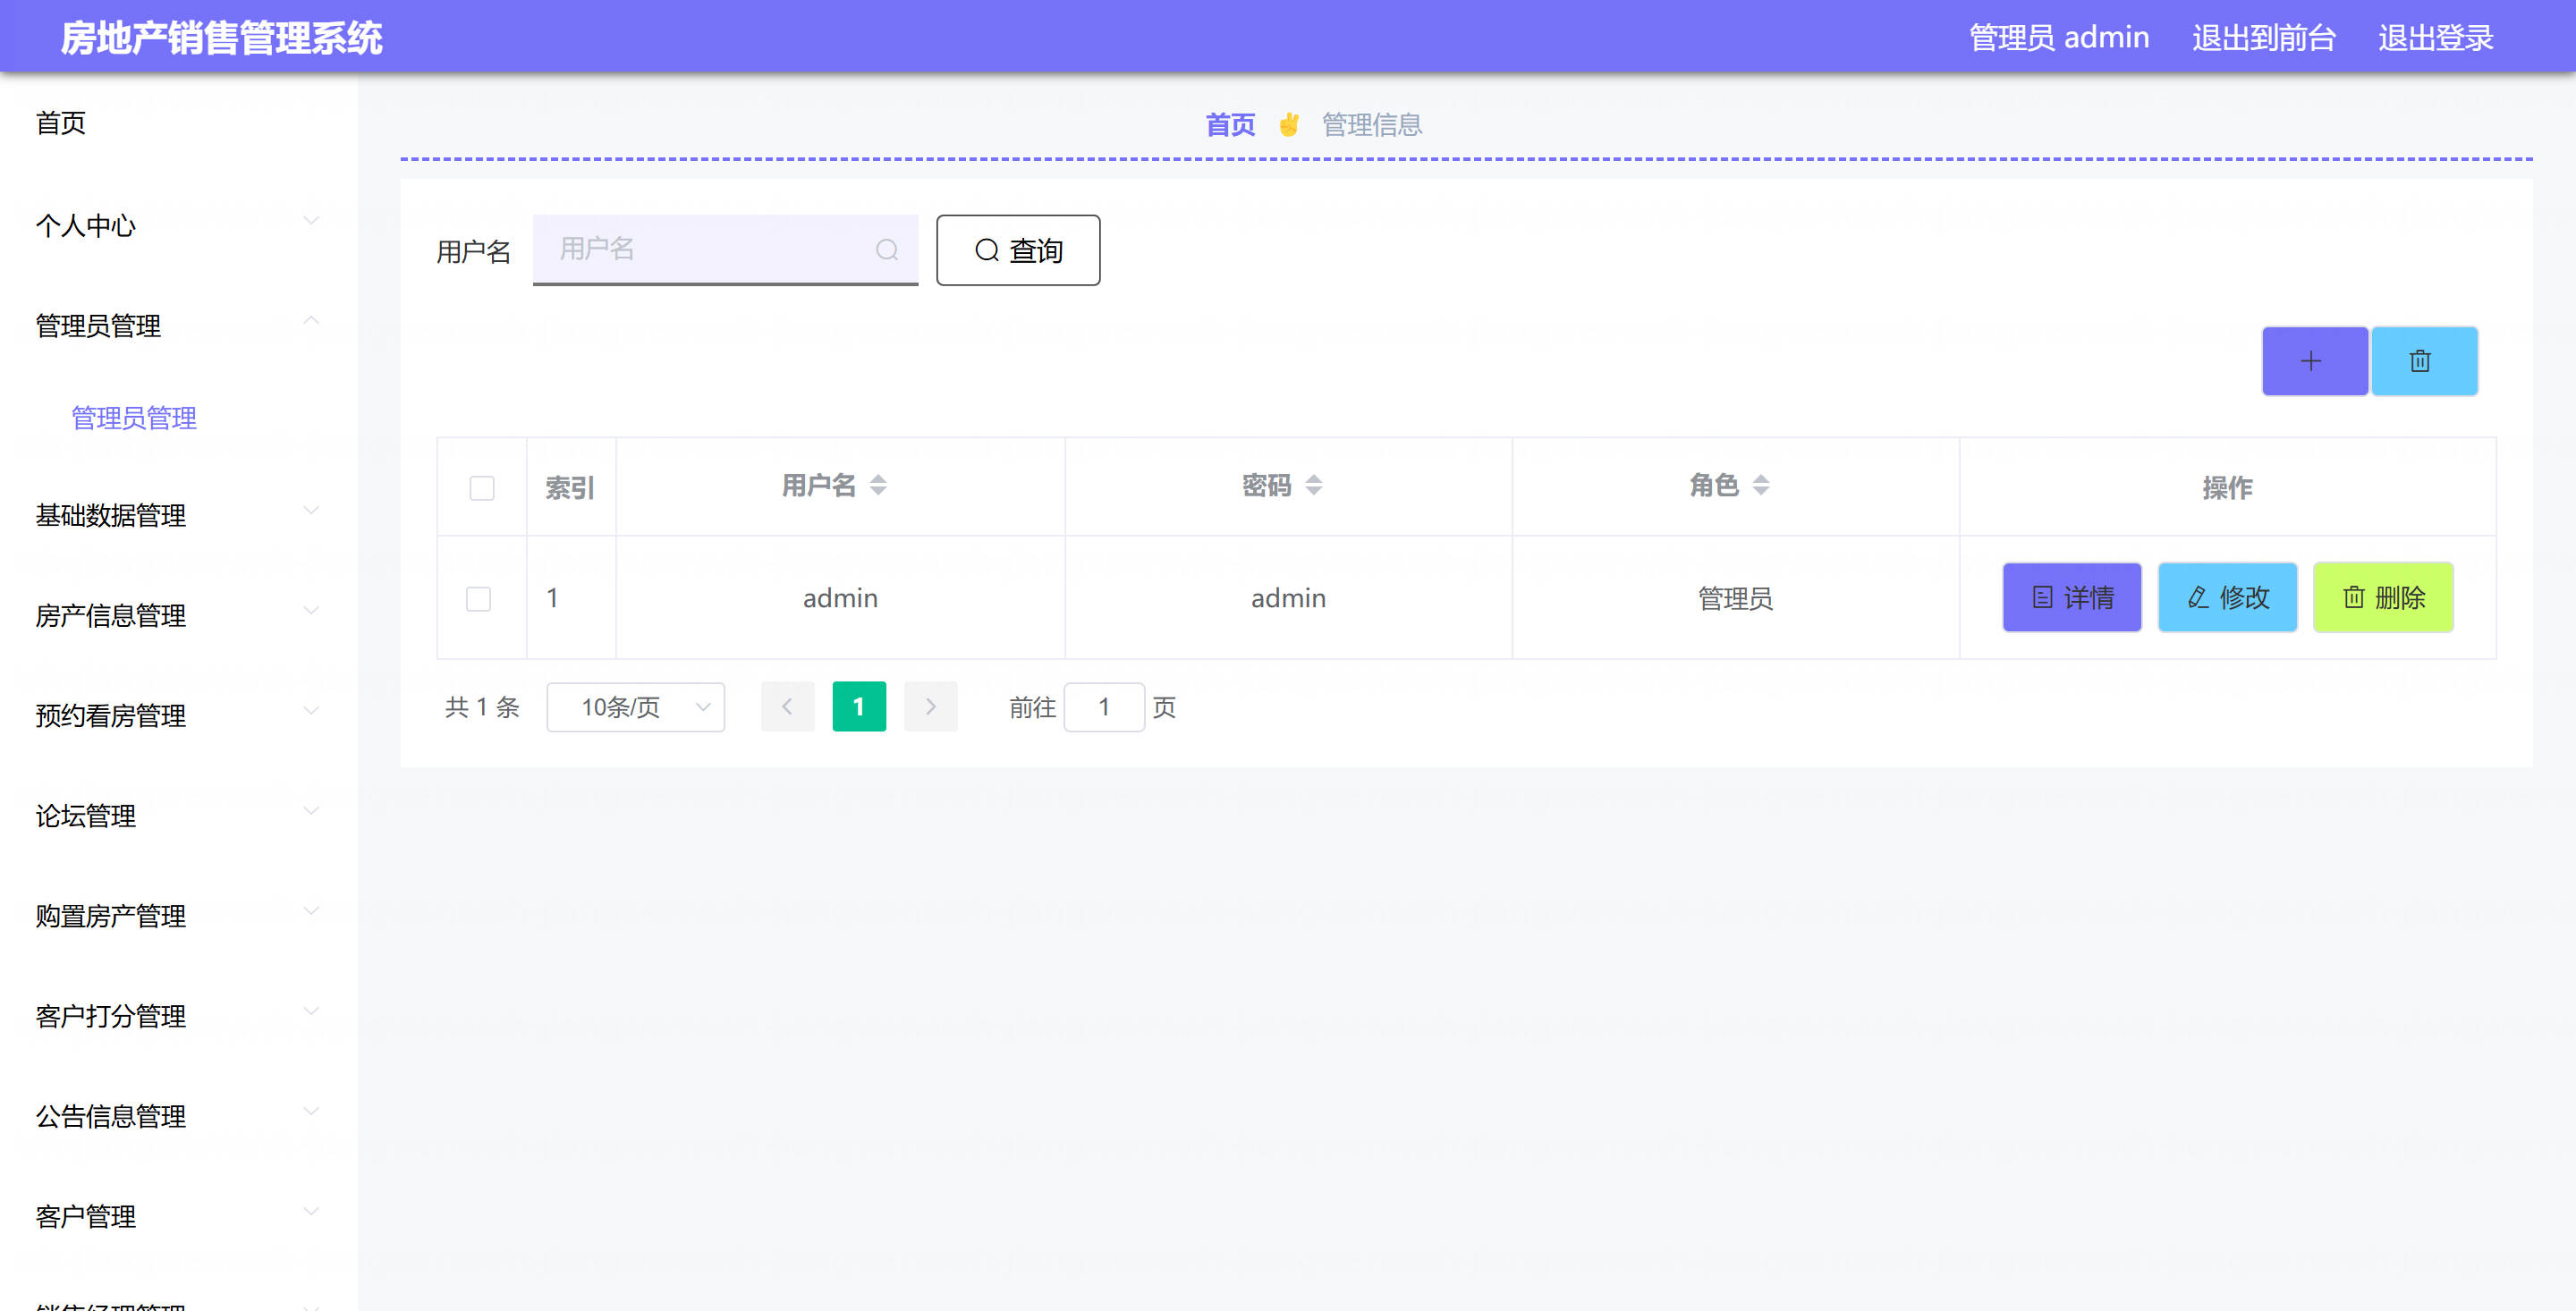Sort by 角色 column arrows
The width and height of the screenshot is (2576, 1311).
click(1760, 486)
